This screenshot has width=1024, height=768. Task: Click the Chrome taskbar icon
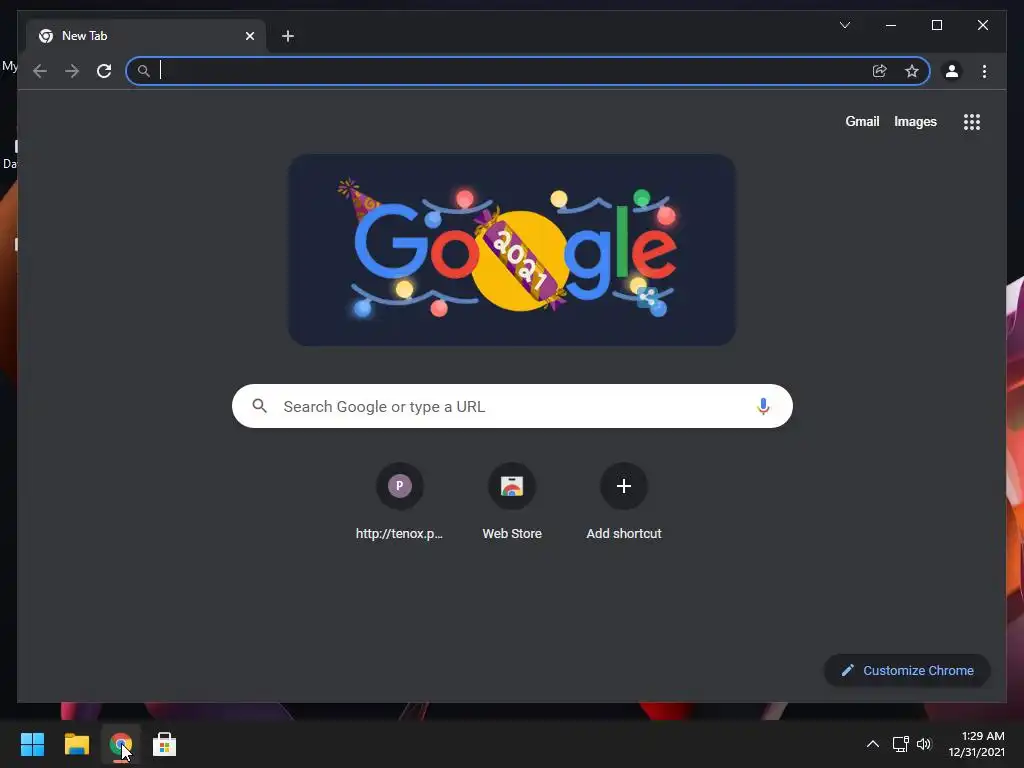[121, 744]
